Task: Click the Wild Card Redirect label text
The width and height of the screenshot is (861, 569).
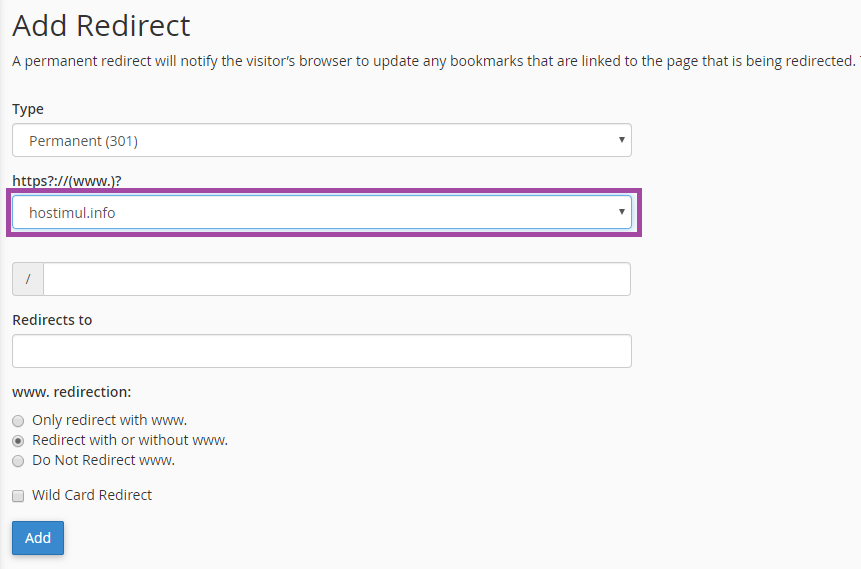Action: pyautogui.click(x=92, y=495)
